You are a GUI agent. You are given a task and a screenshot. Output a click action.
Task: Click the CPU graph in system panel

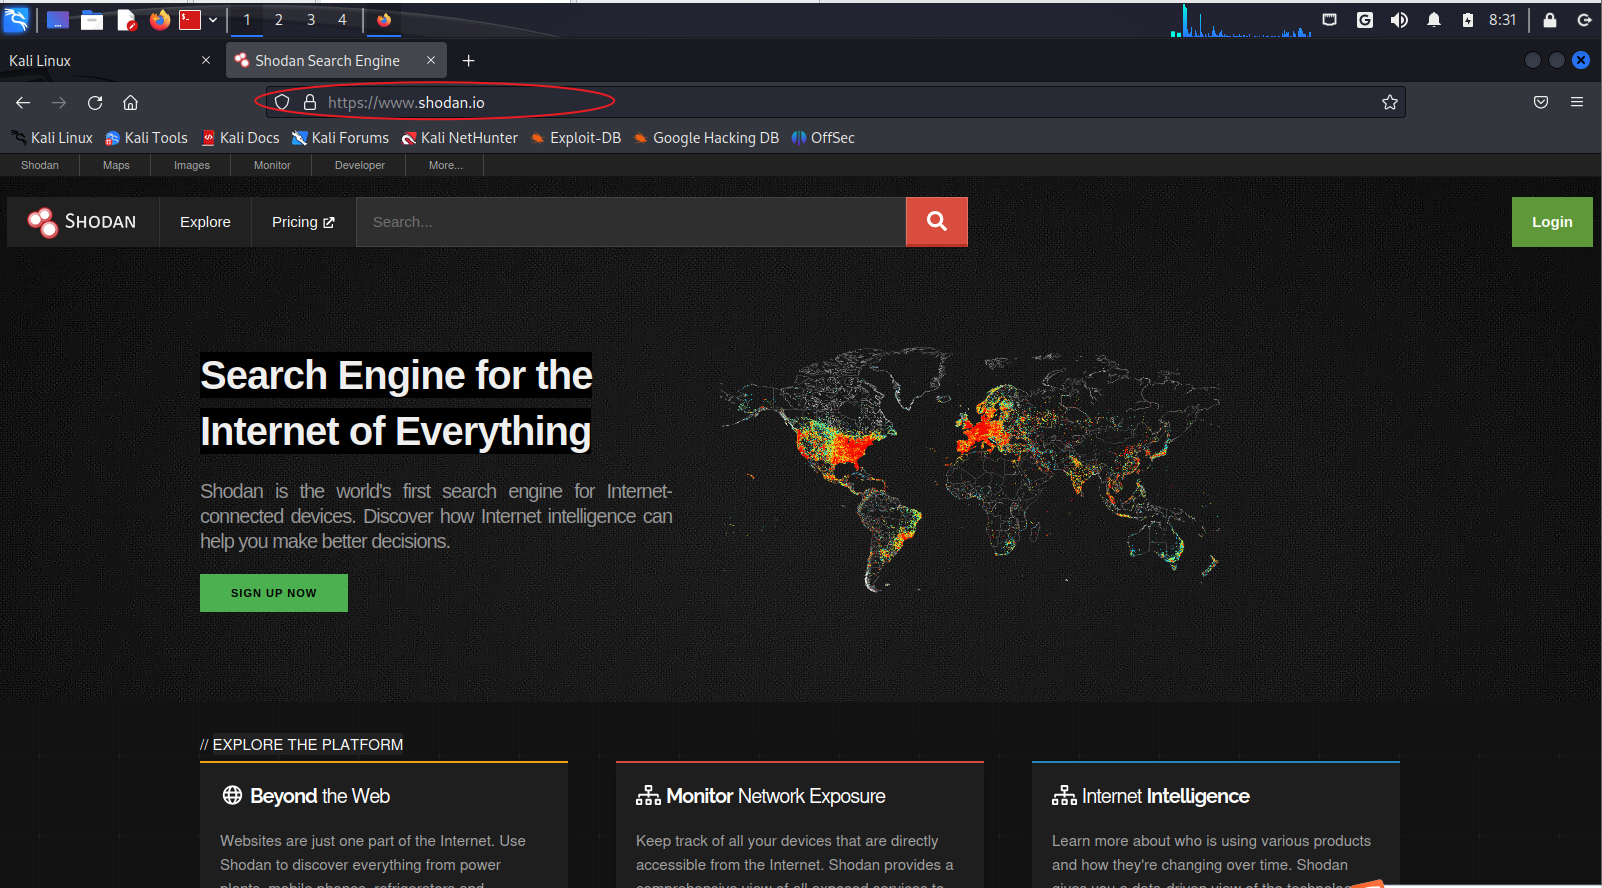(x=1241, y=20)
